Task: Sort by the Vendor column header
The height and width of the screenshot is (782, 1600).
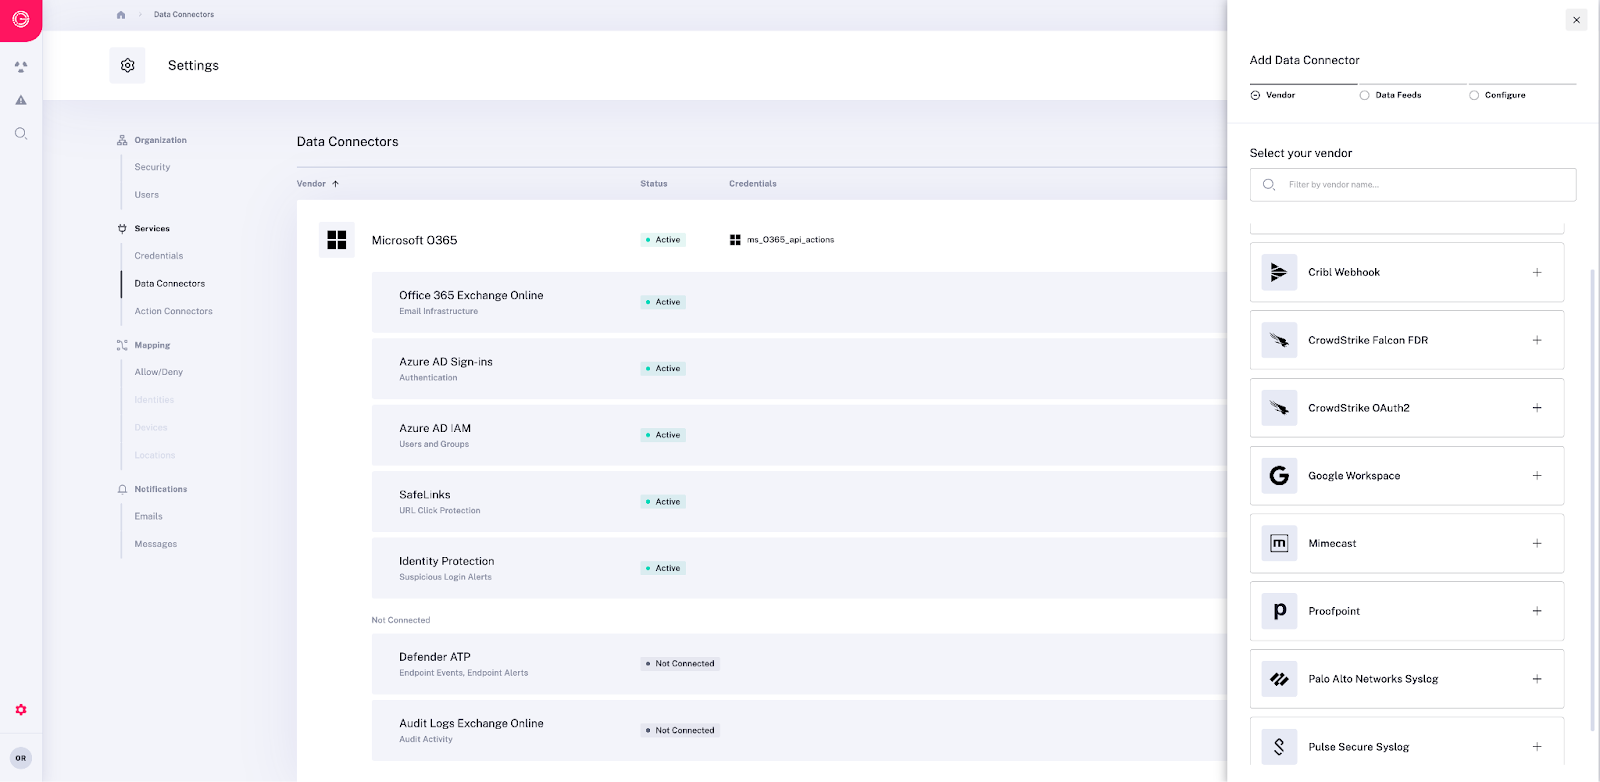Action: click(x=318, y=184)
